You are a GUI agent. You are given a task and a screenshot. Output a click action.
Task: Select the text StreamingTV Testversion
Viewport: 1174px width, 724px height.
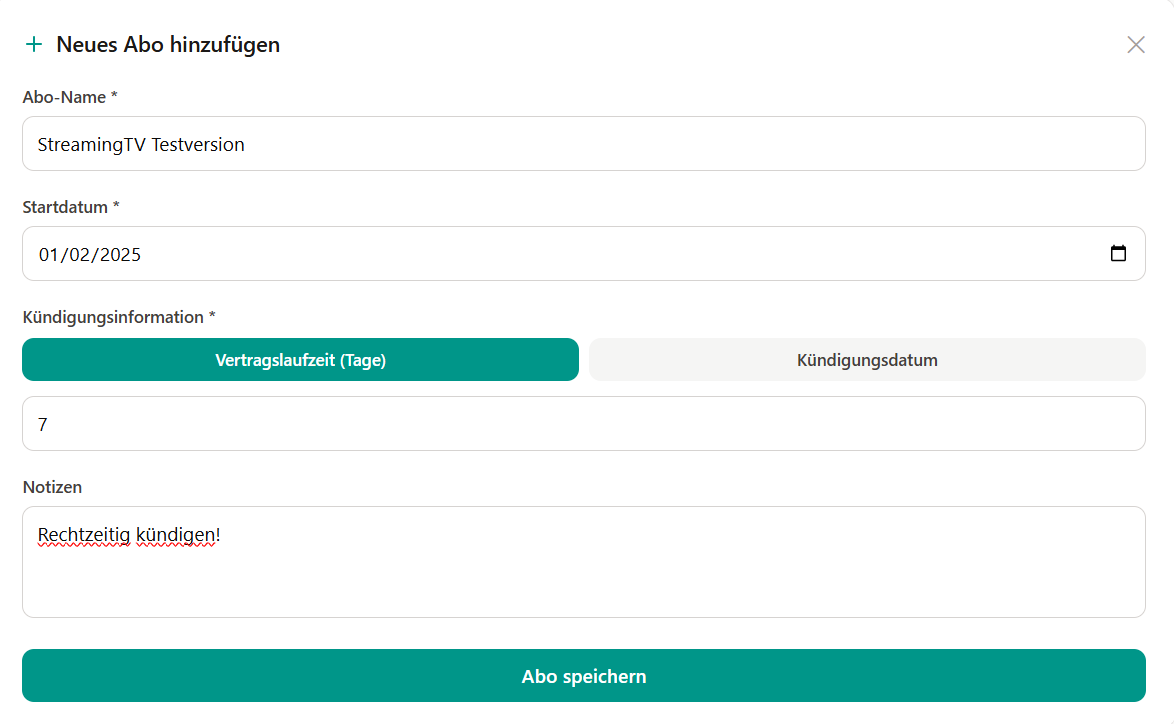click(140, 143)
